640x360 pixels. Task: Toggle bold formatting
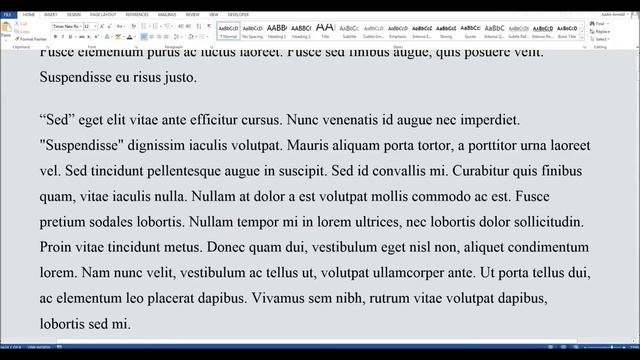[56, 37]
